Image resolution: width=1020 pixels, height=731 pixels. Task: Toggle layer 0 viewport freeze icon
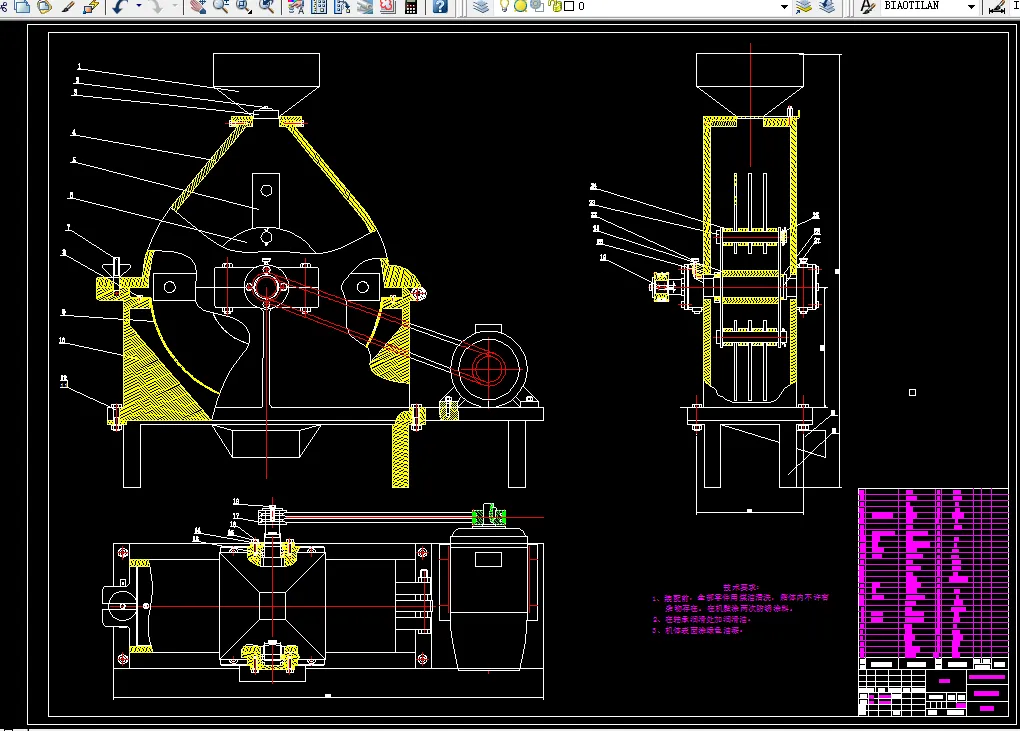click(x=537, y=6)
